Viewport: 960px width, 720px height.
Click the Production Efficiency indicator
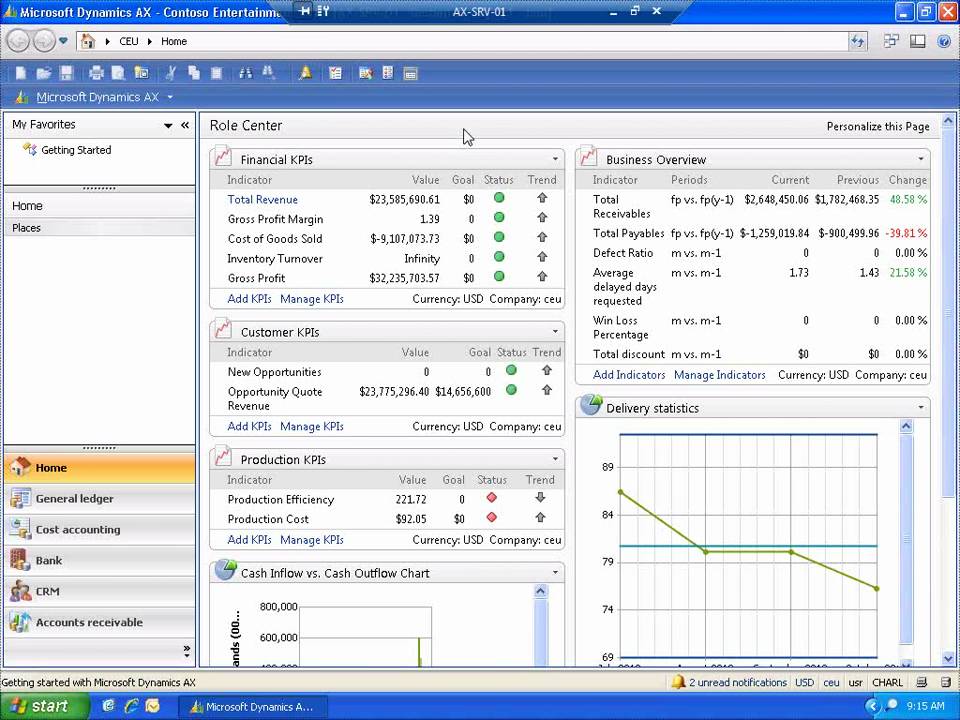point(280,500)
